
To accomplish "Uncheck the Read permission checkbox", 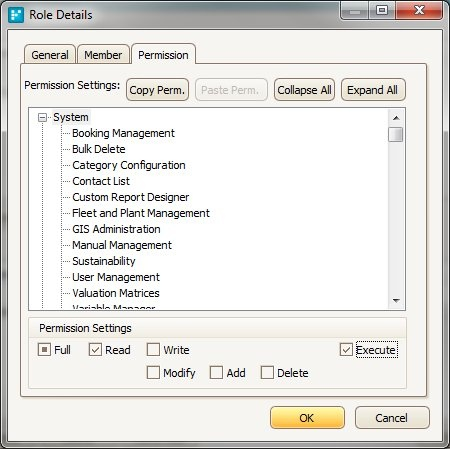I will coord(95,350).
